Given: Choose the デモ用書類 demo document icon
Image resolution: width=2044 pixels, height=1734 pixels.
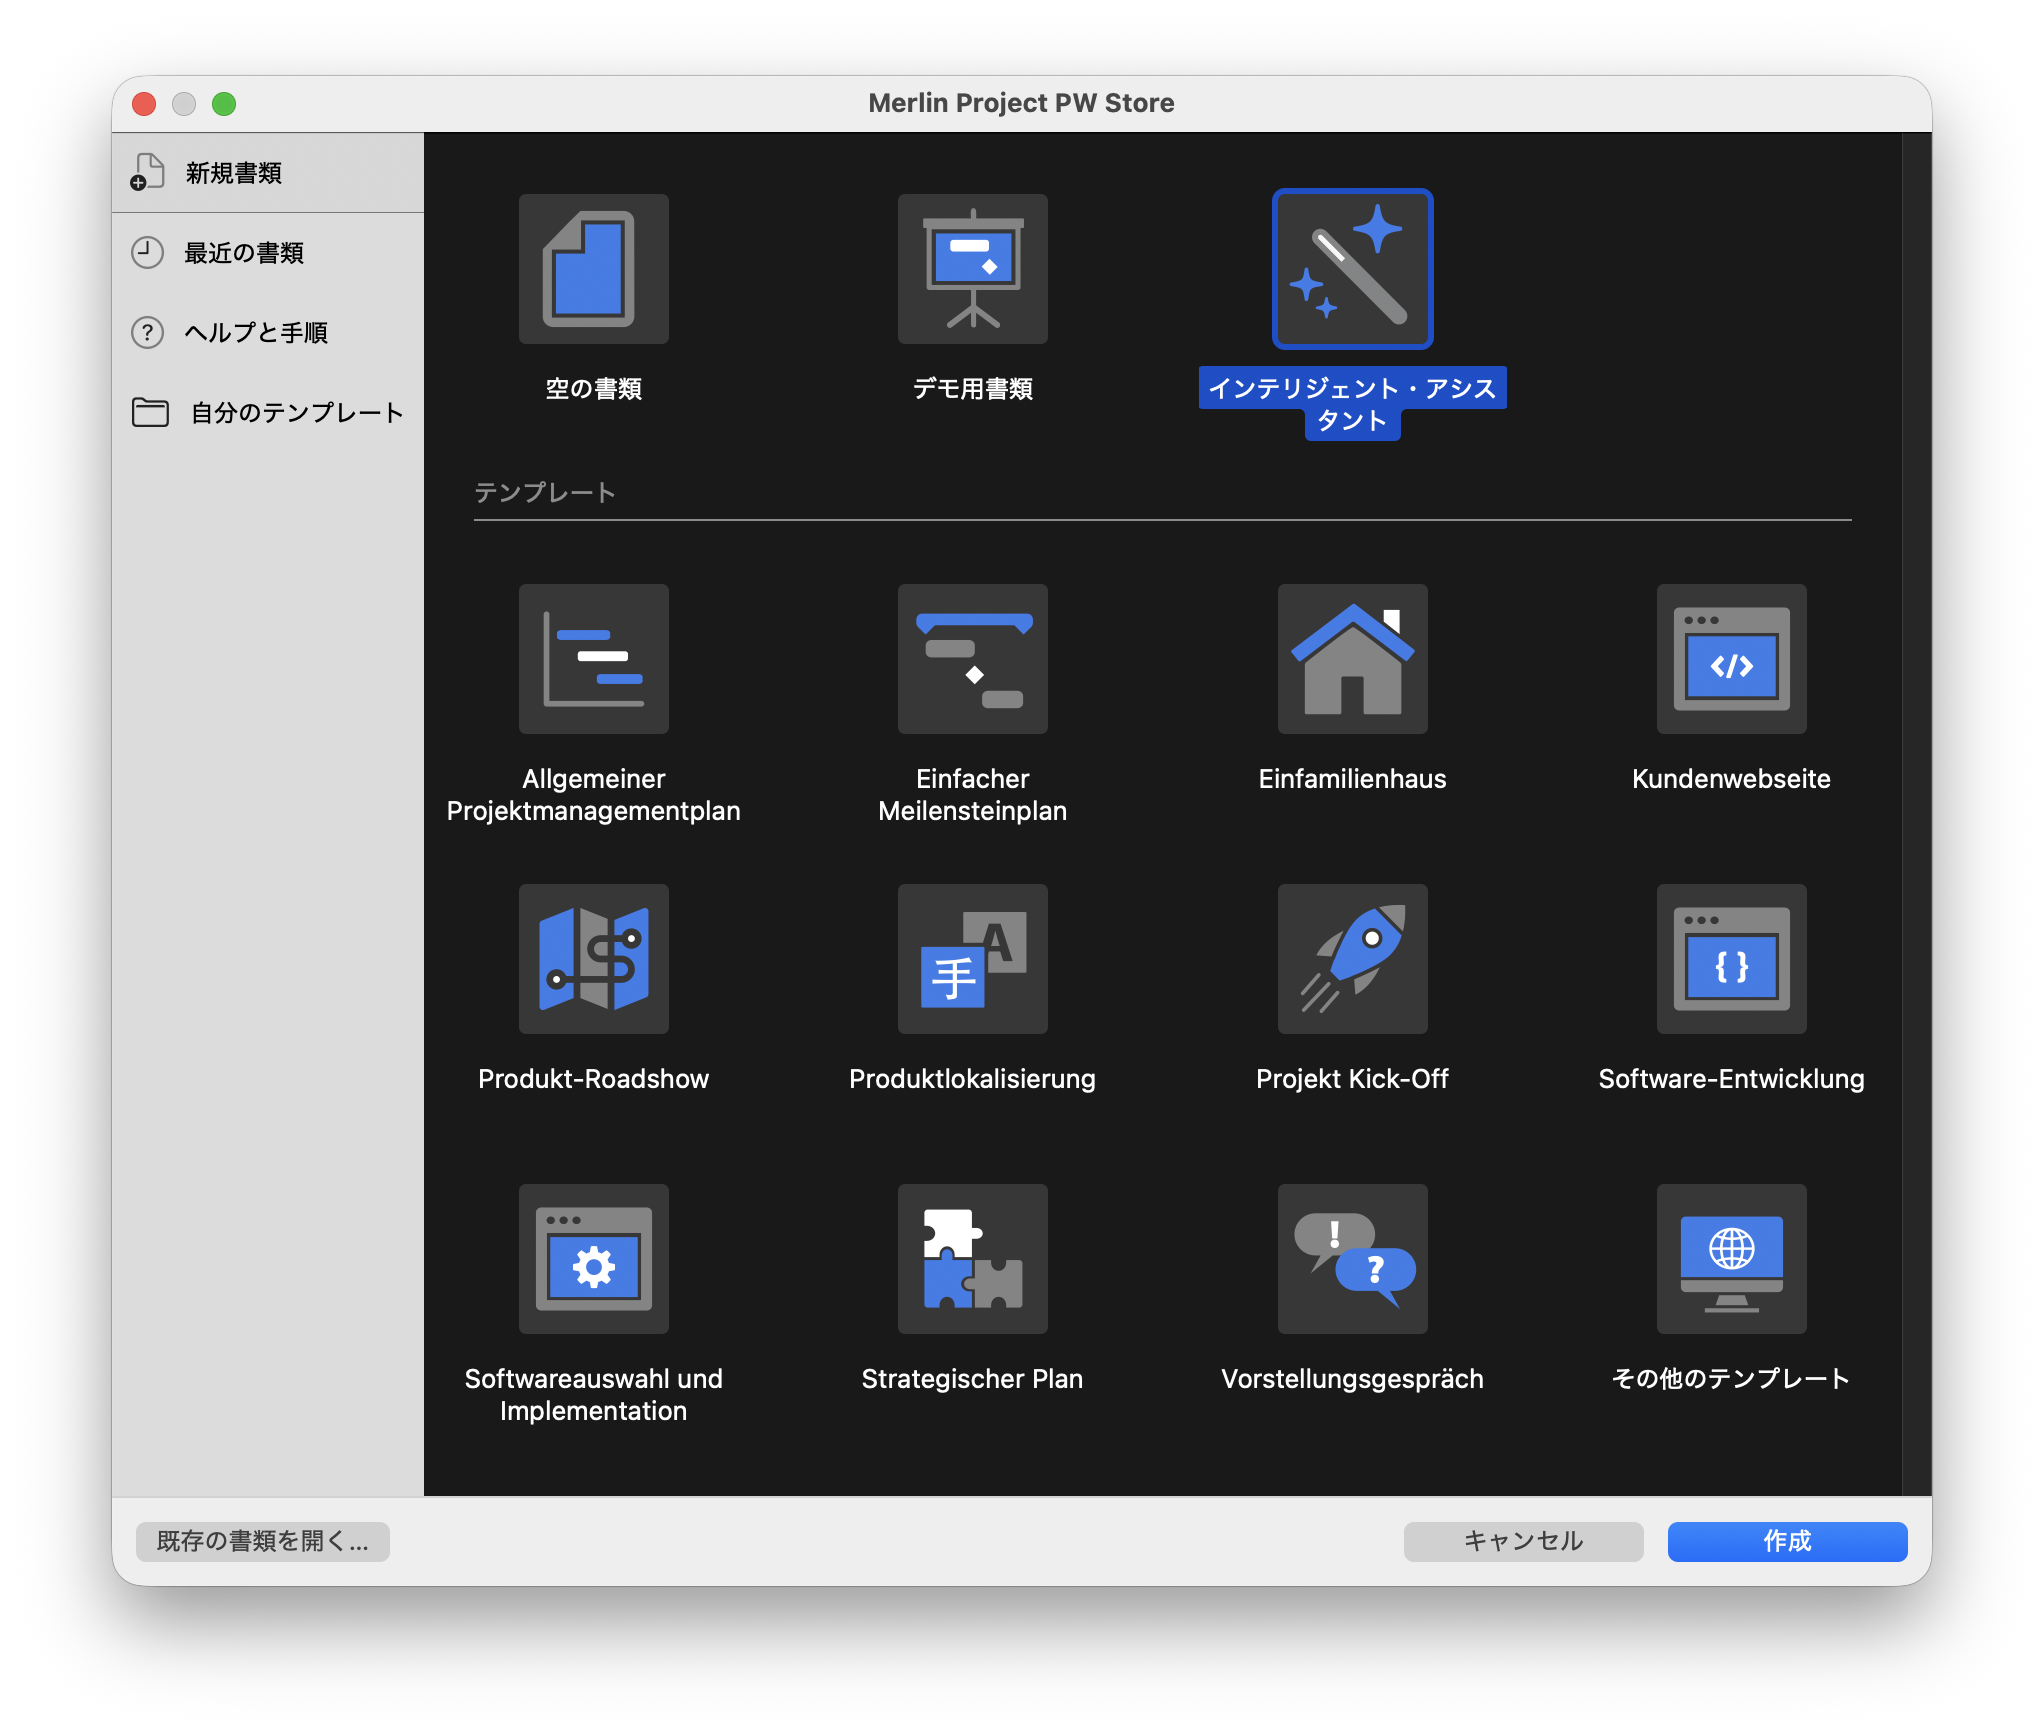Looking at the screenshot, I should pos(972,269).
